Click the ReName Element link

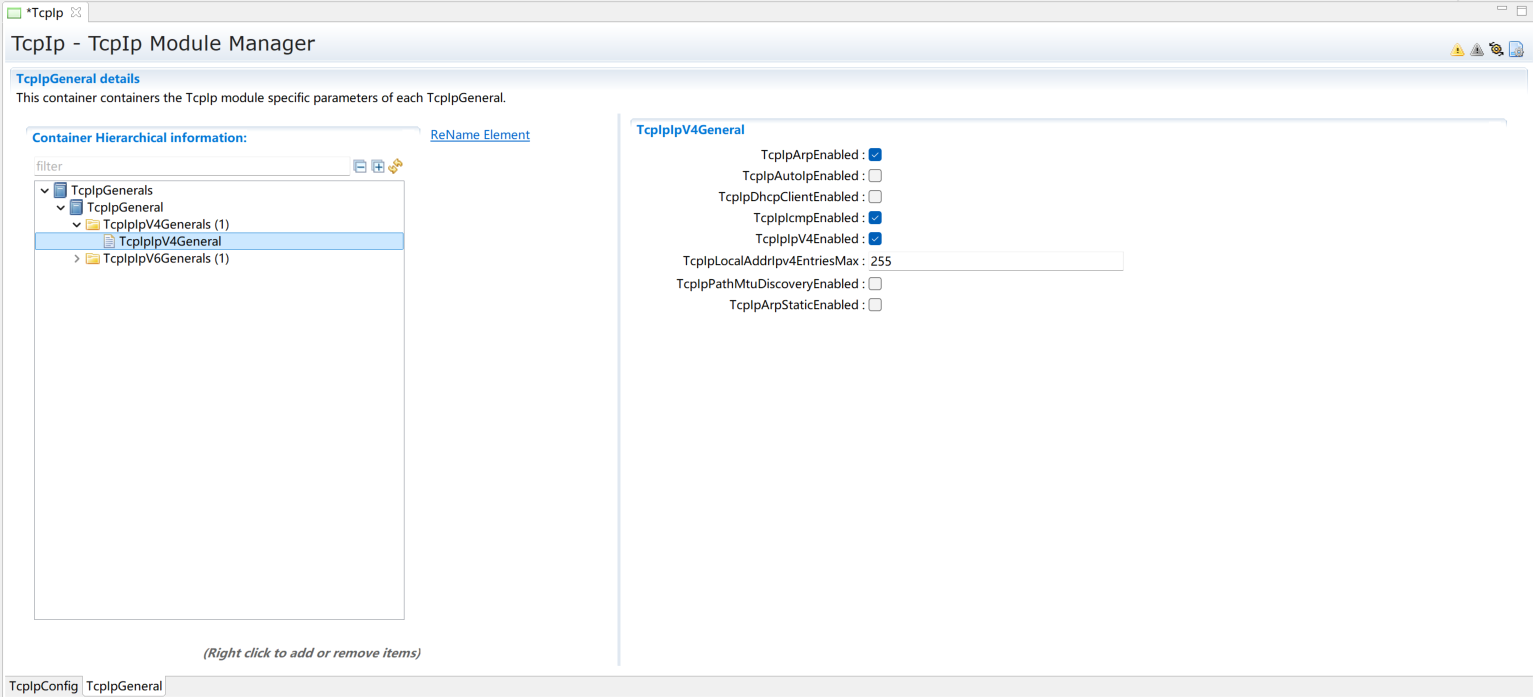tap(480, 135)
